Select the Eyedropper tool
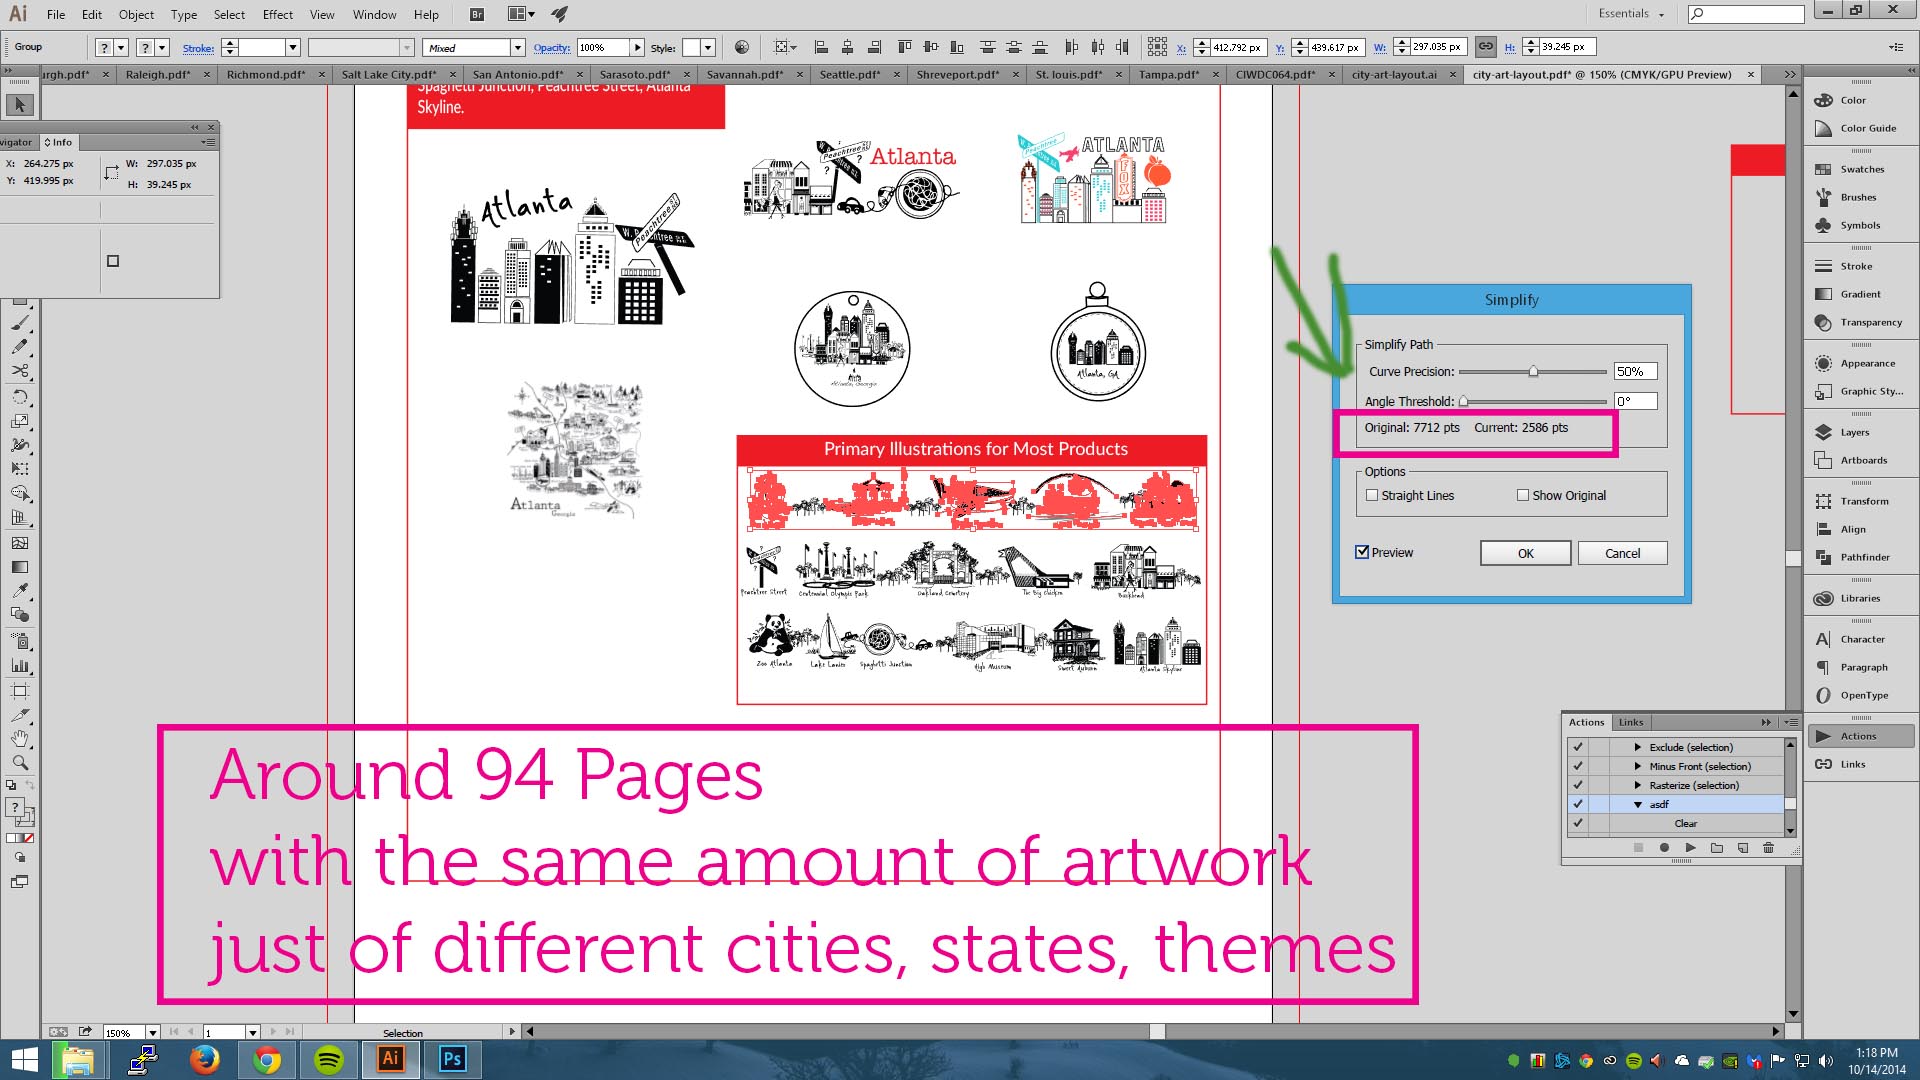Screen dimensions: 1920x1080 pos(20,592)
